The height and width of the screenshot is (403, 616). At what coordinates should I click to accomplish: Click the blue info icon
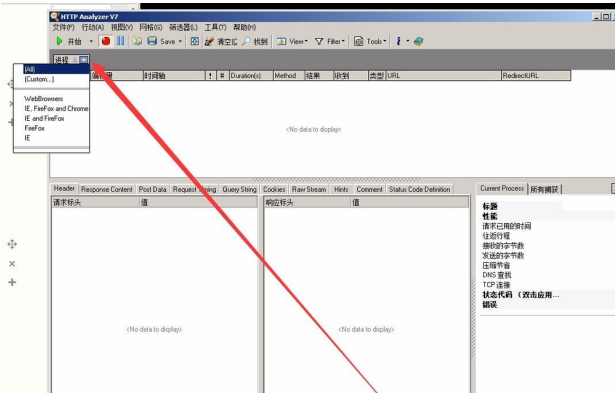click(x=398, y=41)
